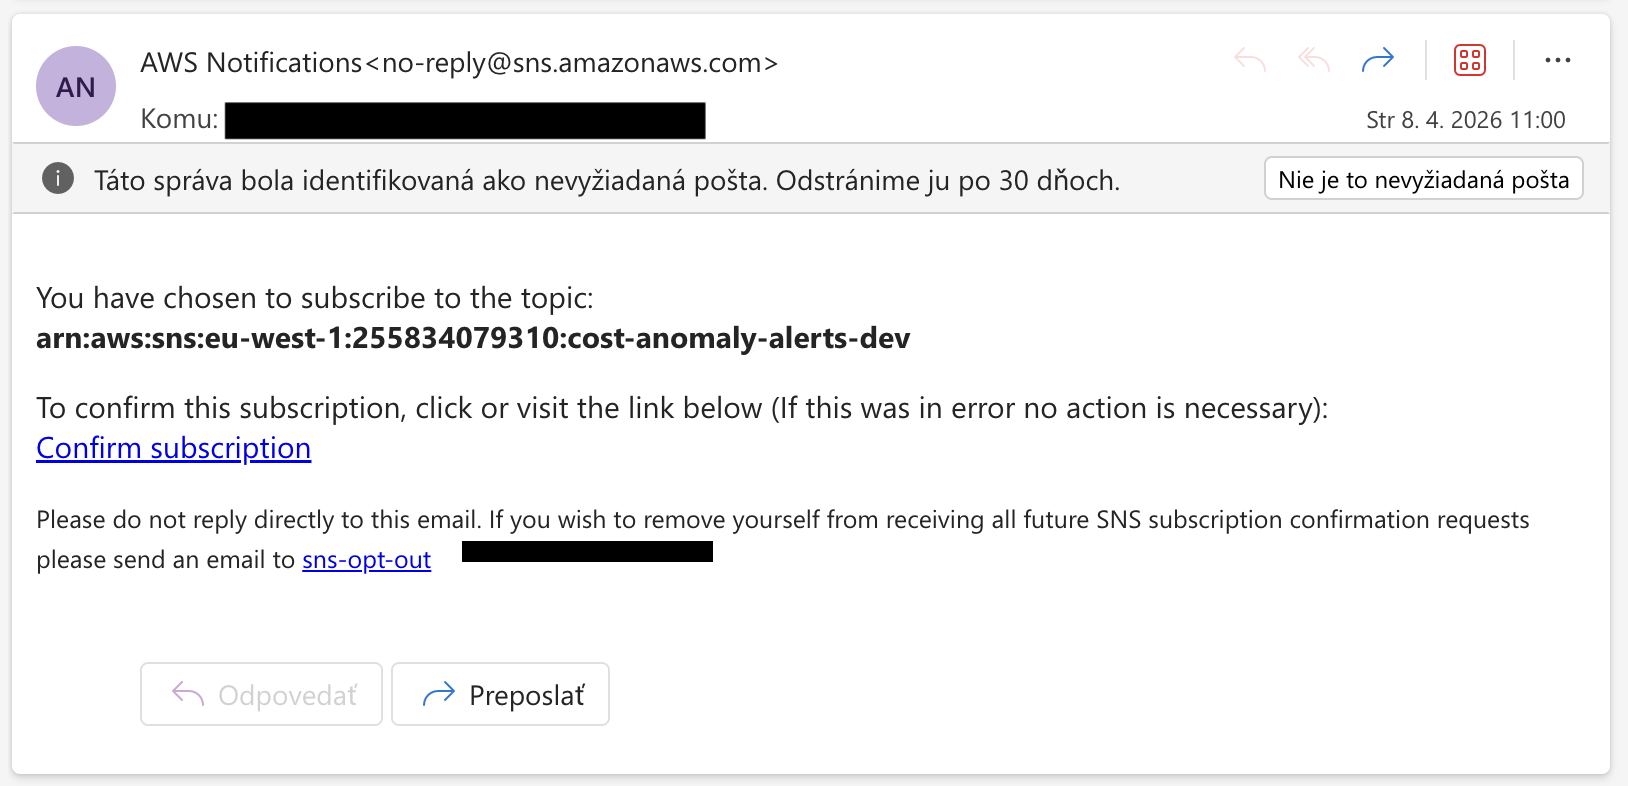The height and width of the screenshot is (786, 1628).
Task: Follow the Confirm subscription link
Action: pos(173,448)
